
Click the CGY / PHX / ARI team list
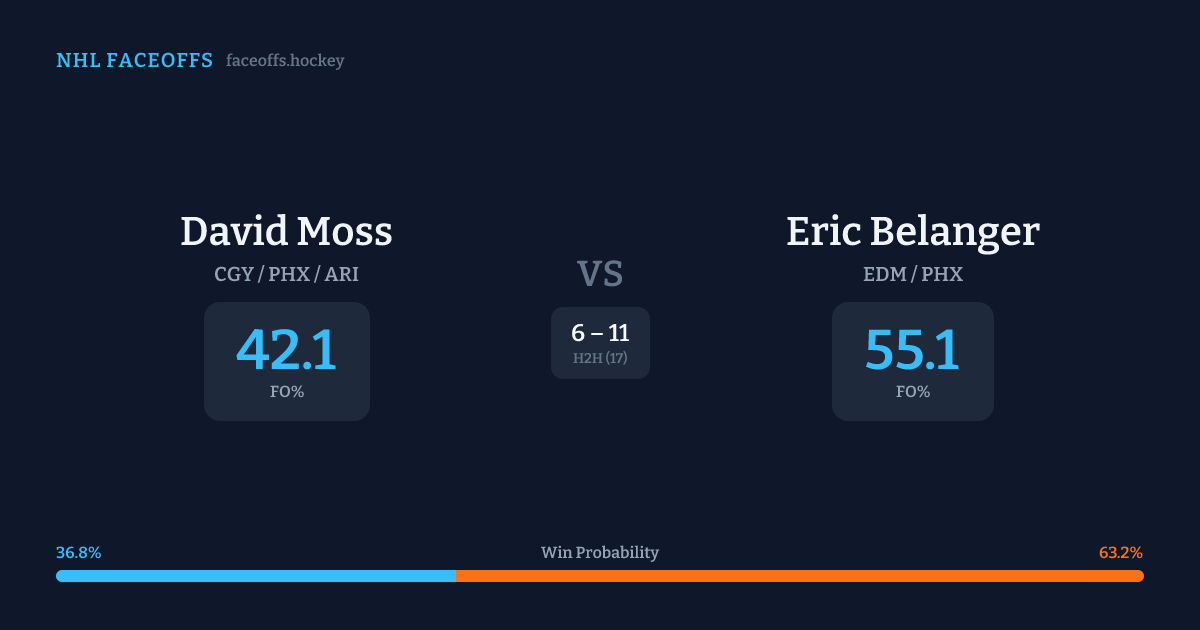(x=286, y=274)
